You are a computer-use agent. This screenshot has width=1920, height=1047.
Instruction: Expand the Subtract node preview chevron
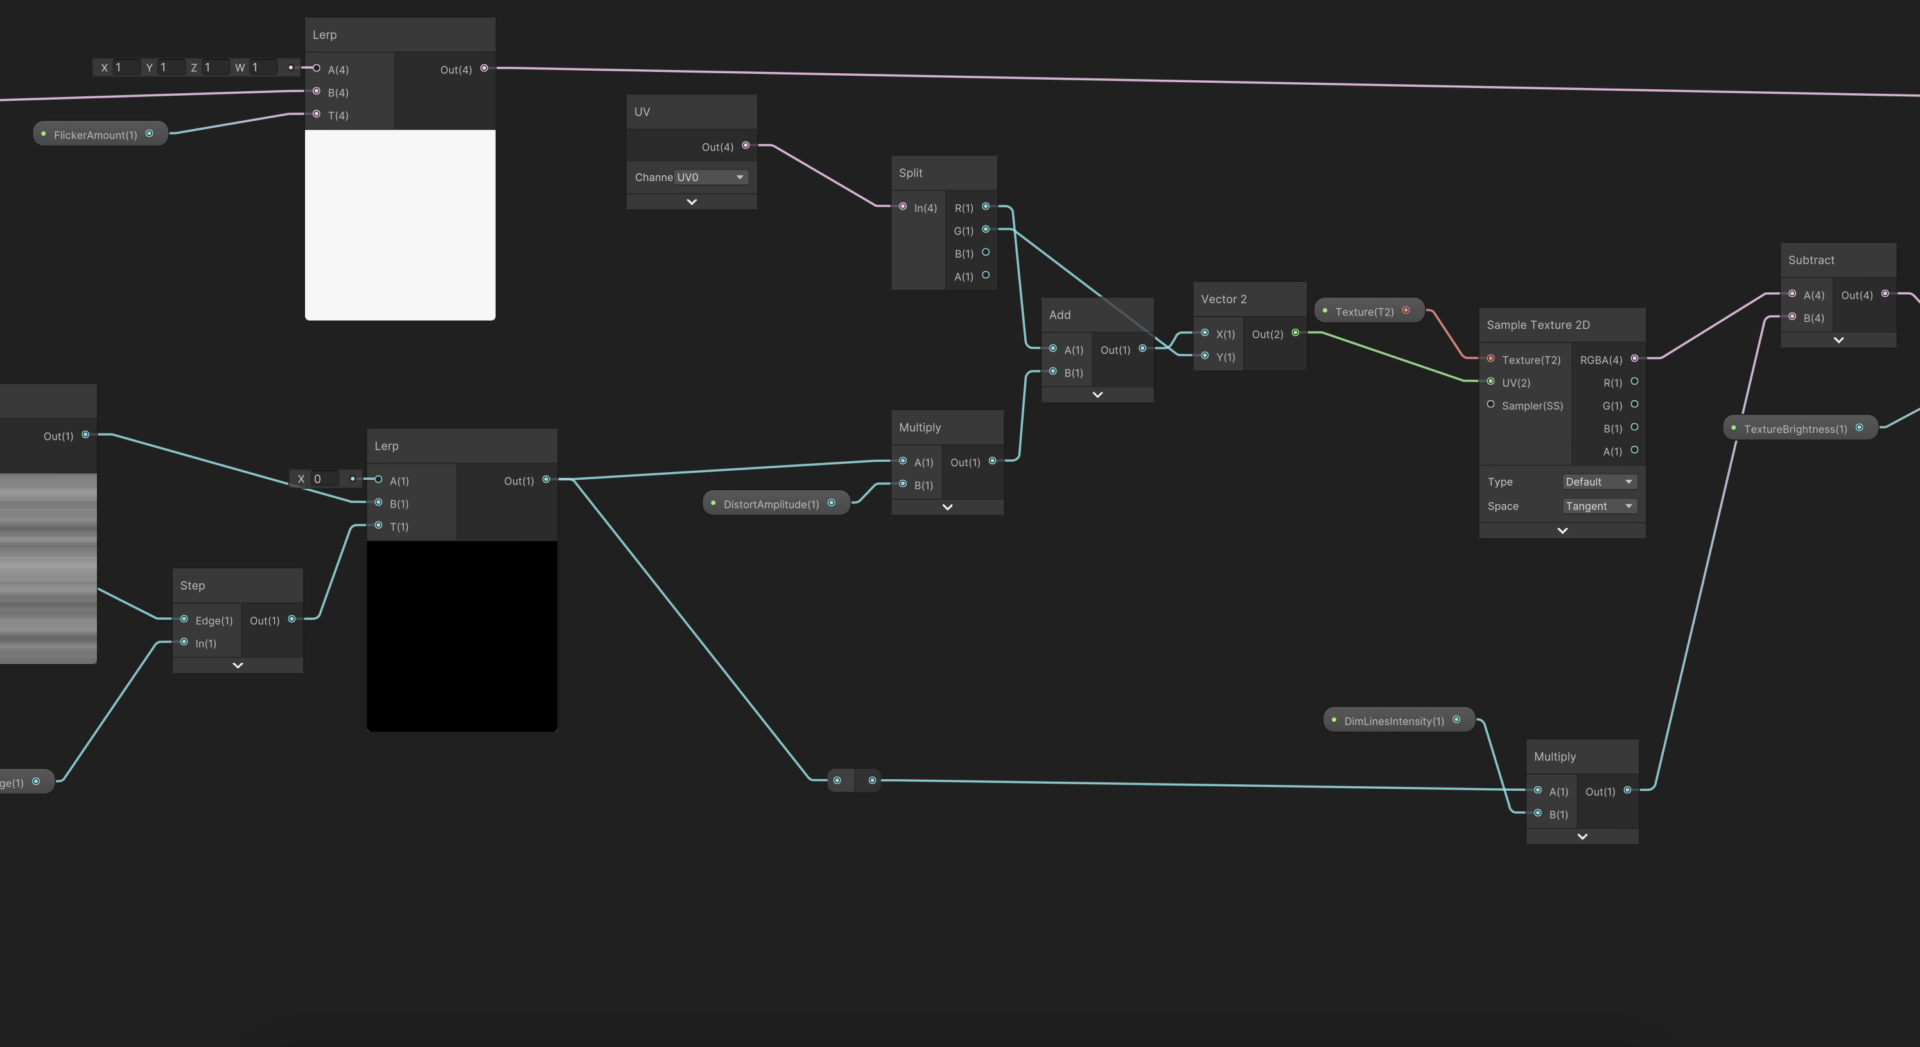[1838, 340]
